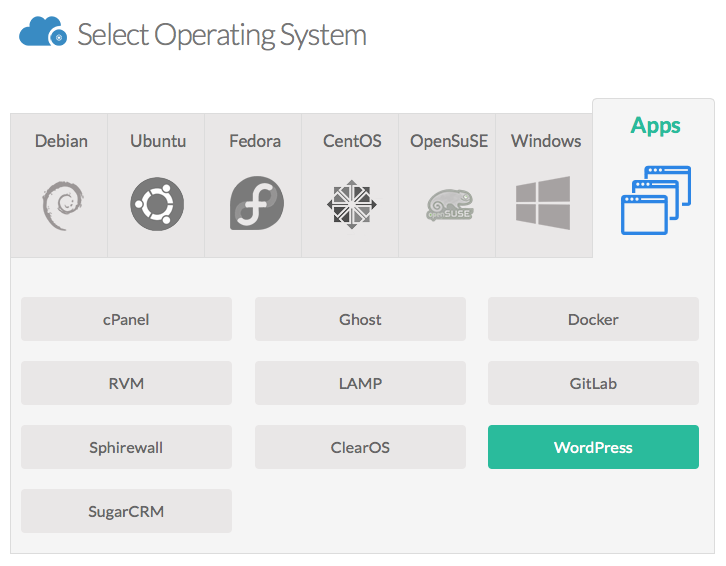Choose the ClearOS app button
Screen dimensions: 726x566
coord(360,447)
